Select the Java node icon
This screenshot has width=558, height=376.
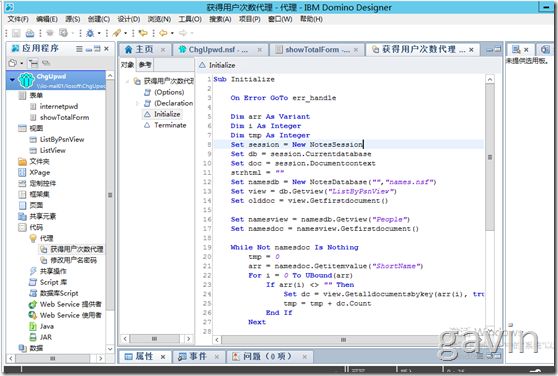pos(33,326)
